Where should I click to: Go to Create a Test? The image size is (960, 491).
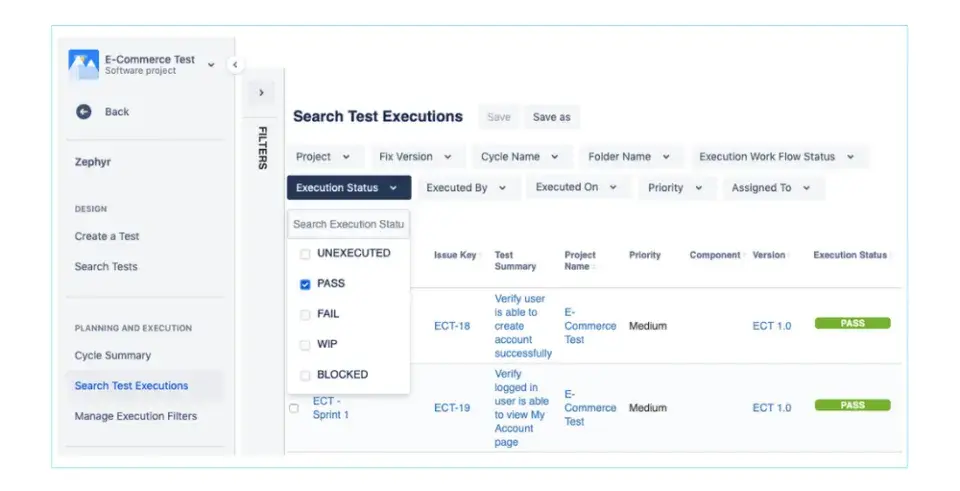click(107, 236)
